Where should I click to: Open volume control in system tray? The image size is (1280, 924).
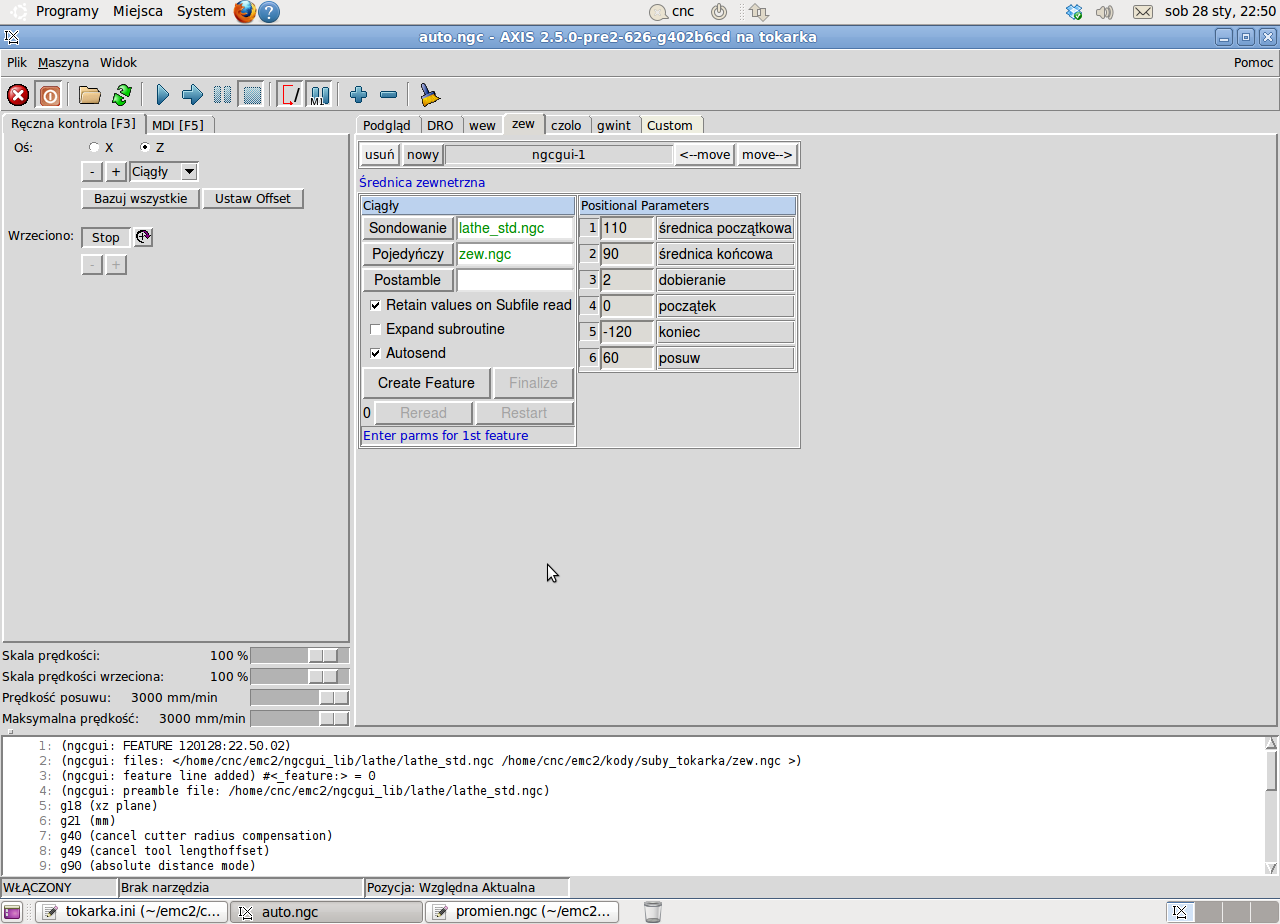point(1105,12)
